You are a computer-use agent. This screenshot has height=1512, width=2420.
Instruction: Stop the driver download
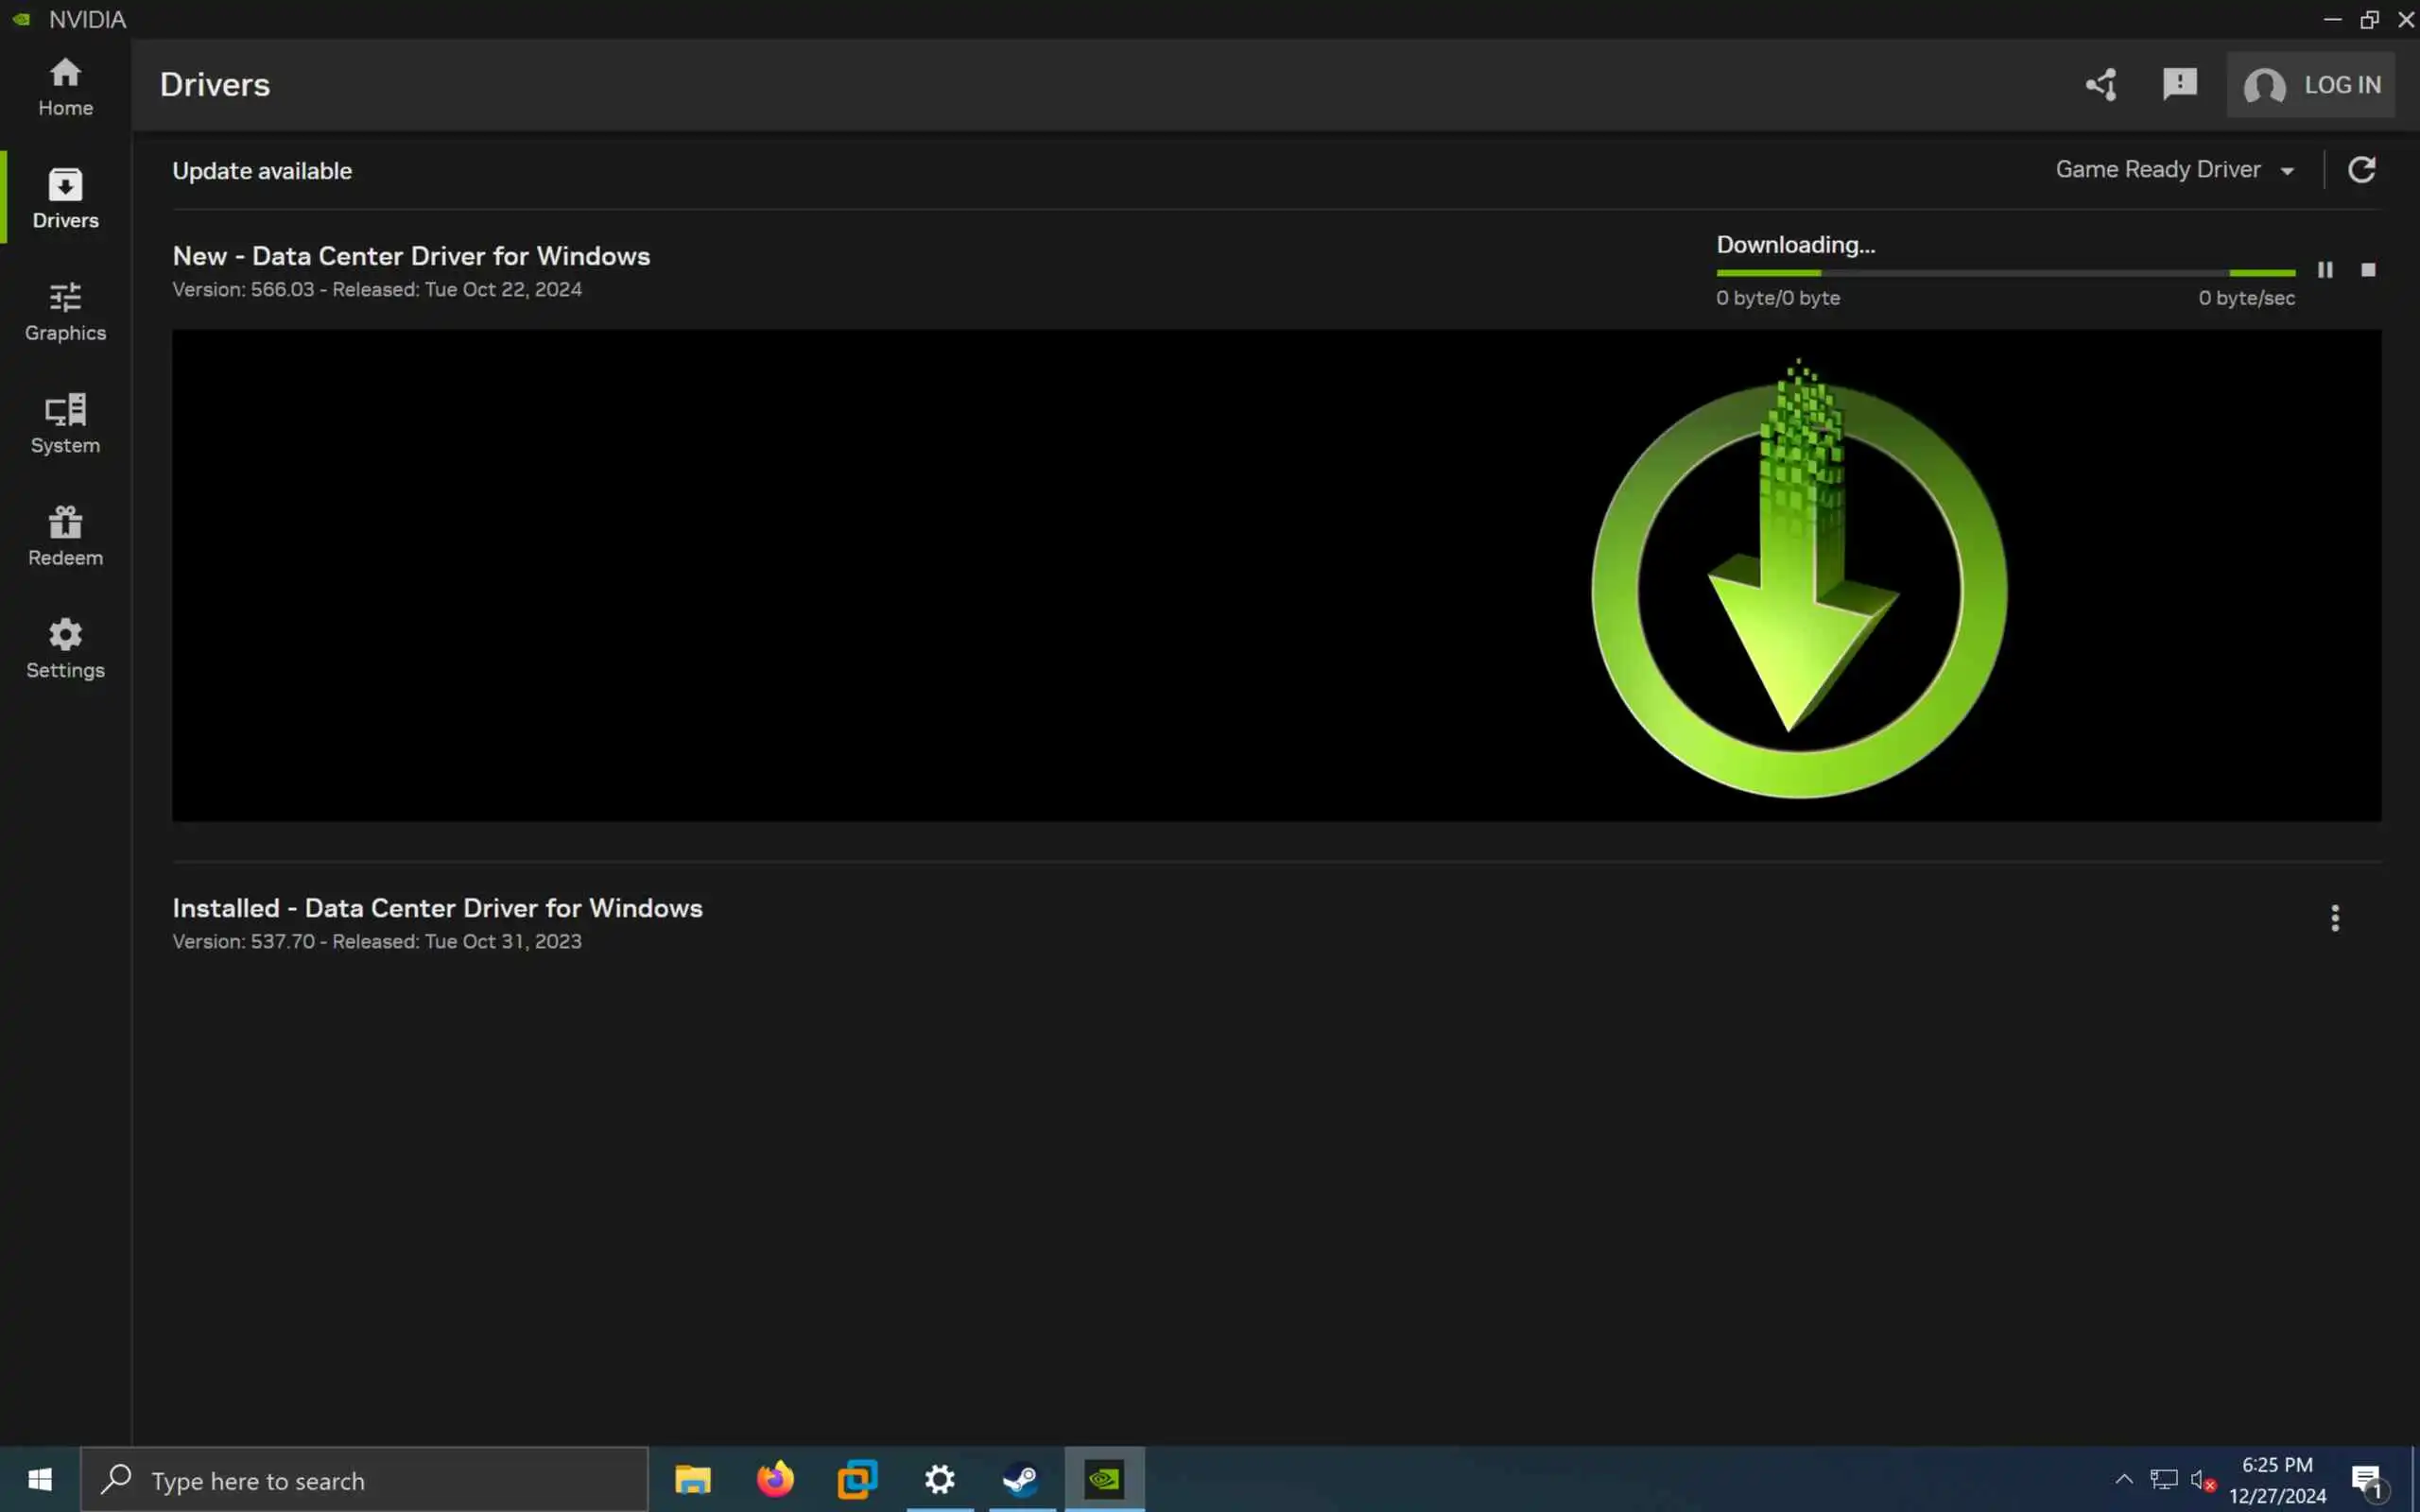click(2368, 270)
